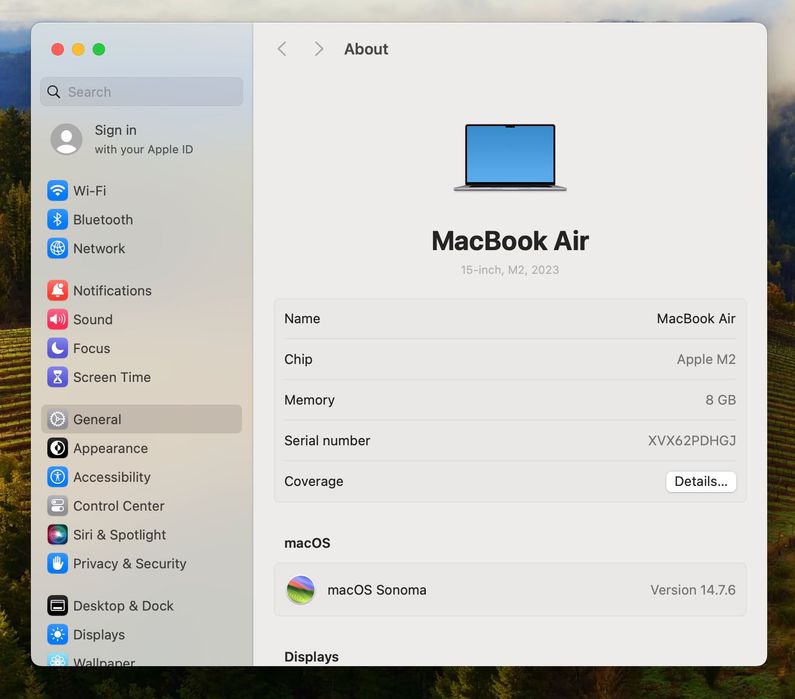
Task: Click the Apple M2 chip value
Action: [706, 359]
